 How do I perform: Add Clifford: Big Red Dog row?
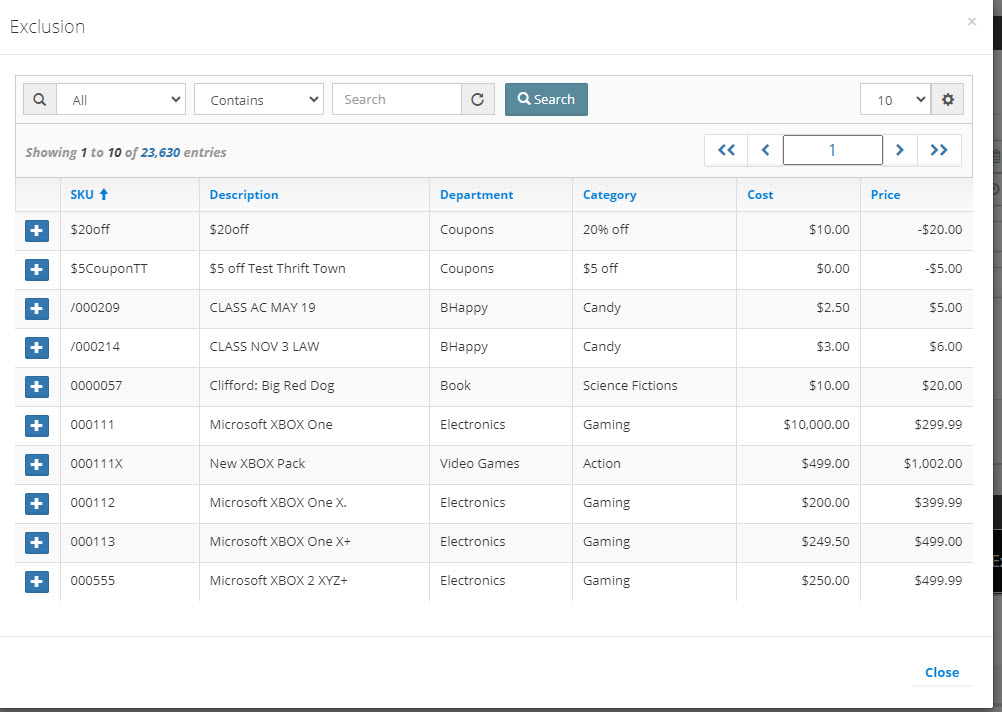click(37, 387)
